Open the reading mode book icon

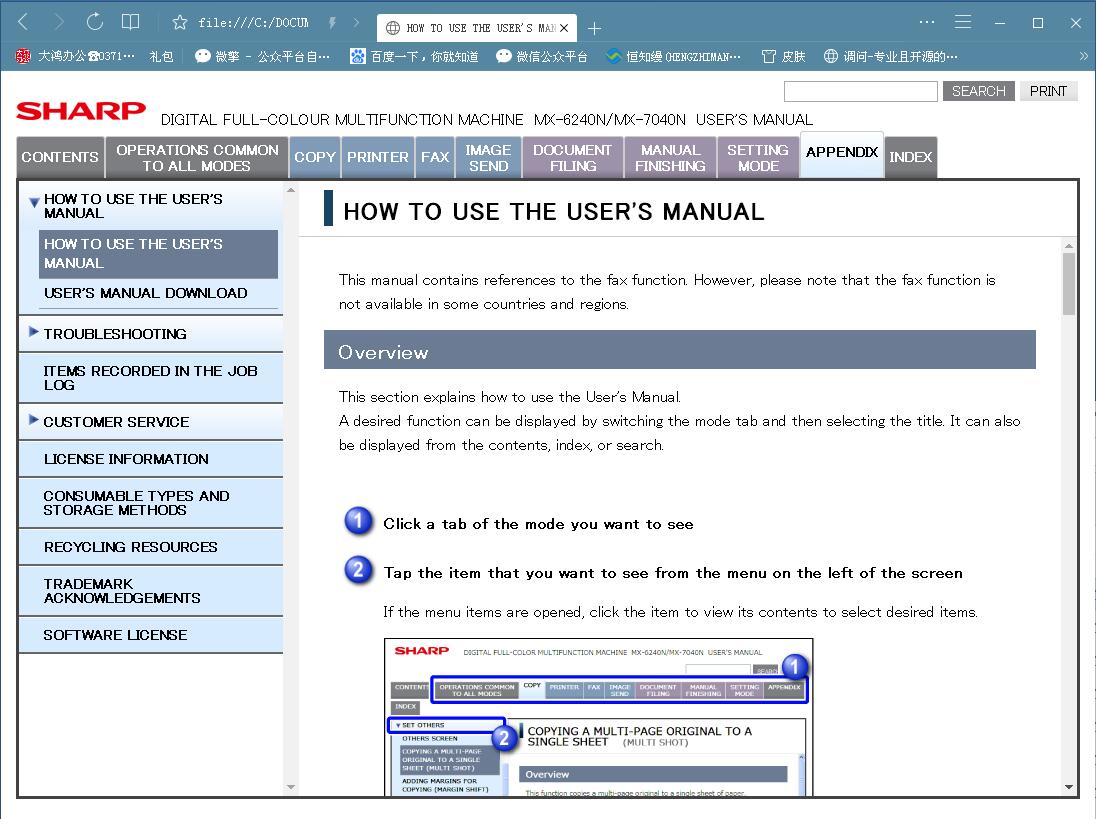pos(131,22)
